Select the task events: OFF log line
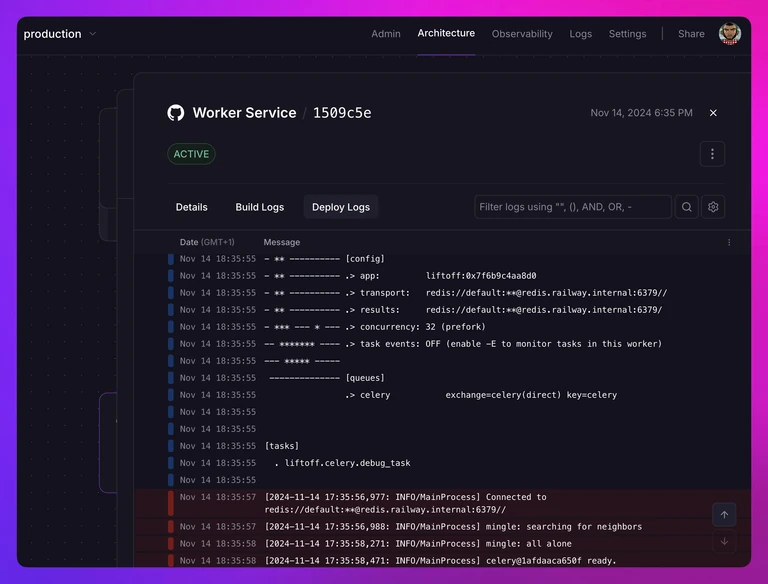 (x=442, y=344)
